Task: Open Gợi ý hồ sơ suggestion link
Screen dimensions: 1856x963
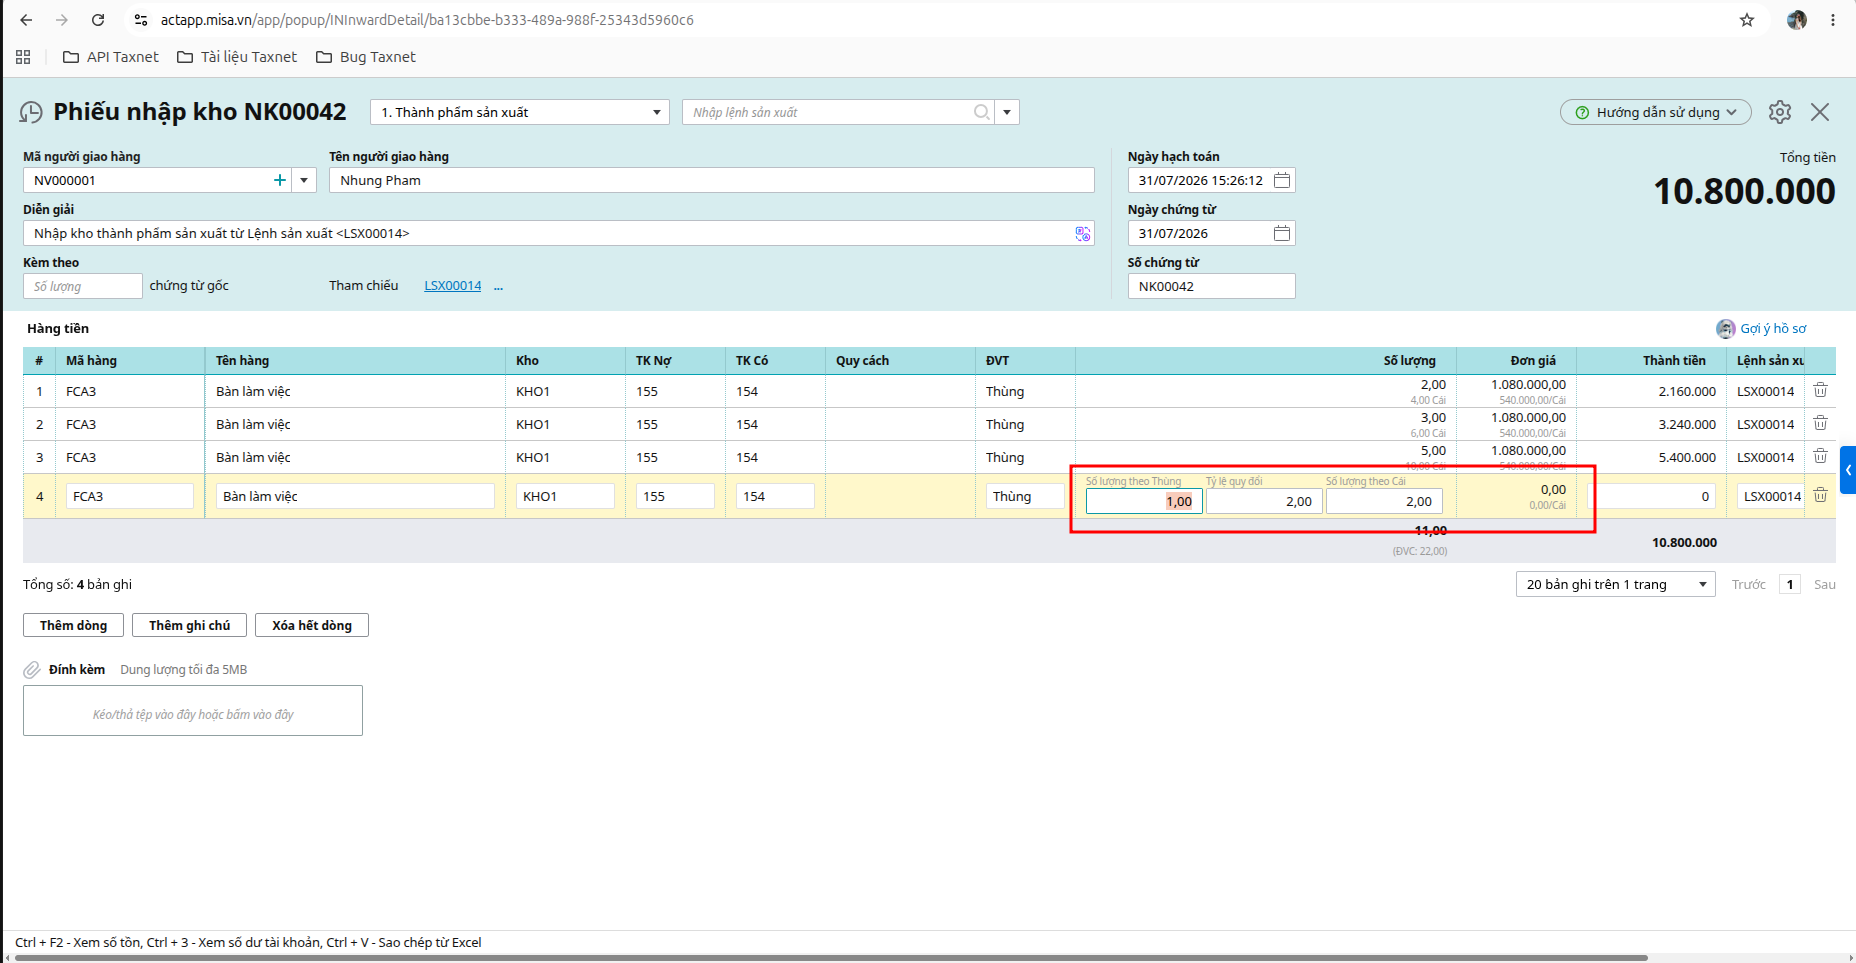Action: [x=1773, y=328]
